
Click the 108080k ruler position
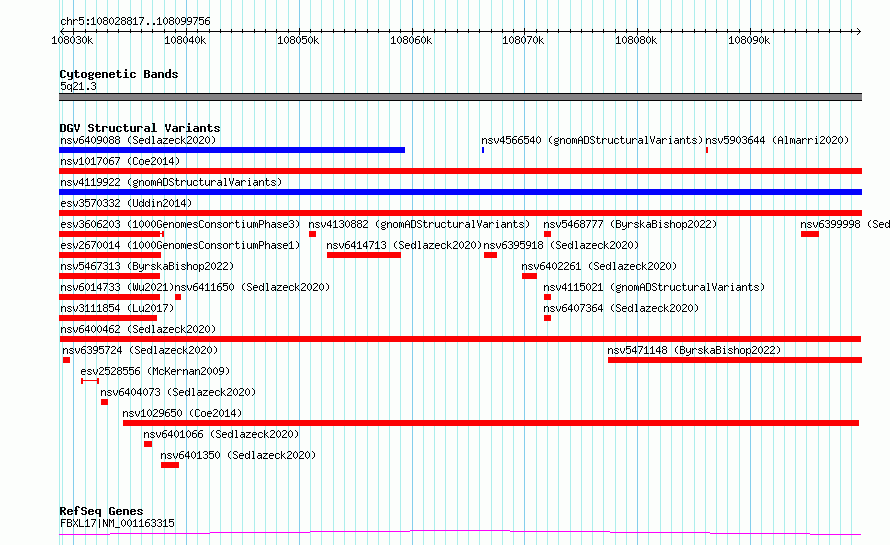636,40
